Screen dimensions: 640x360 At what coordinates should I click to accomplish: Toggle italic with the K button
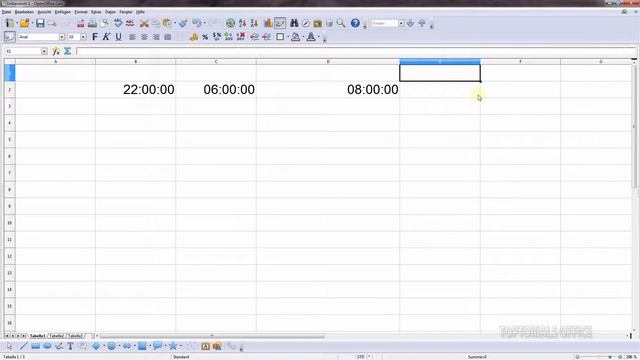[x=106, y=37]
